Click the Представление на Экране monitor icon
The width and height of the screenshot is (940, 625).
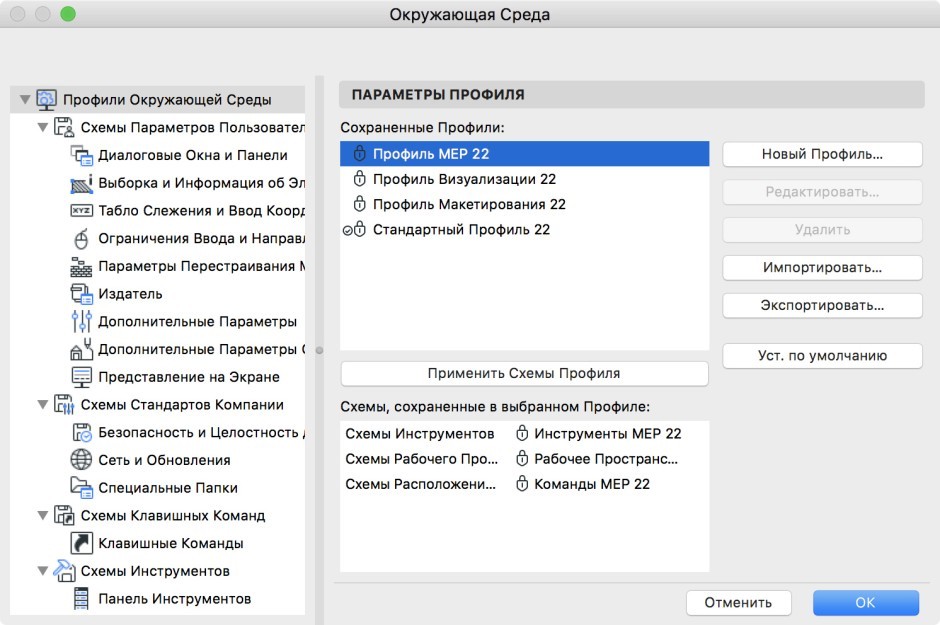82,377
